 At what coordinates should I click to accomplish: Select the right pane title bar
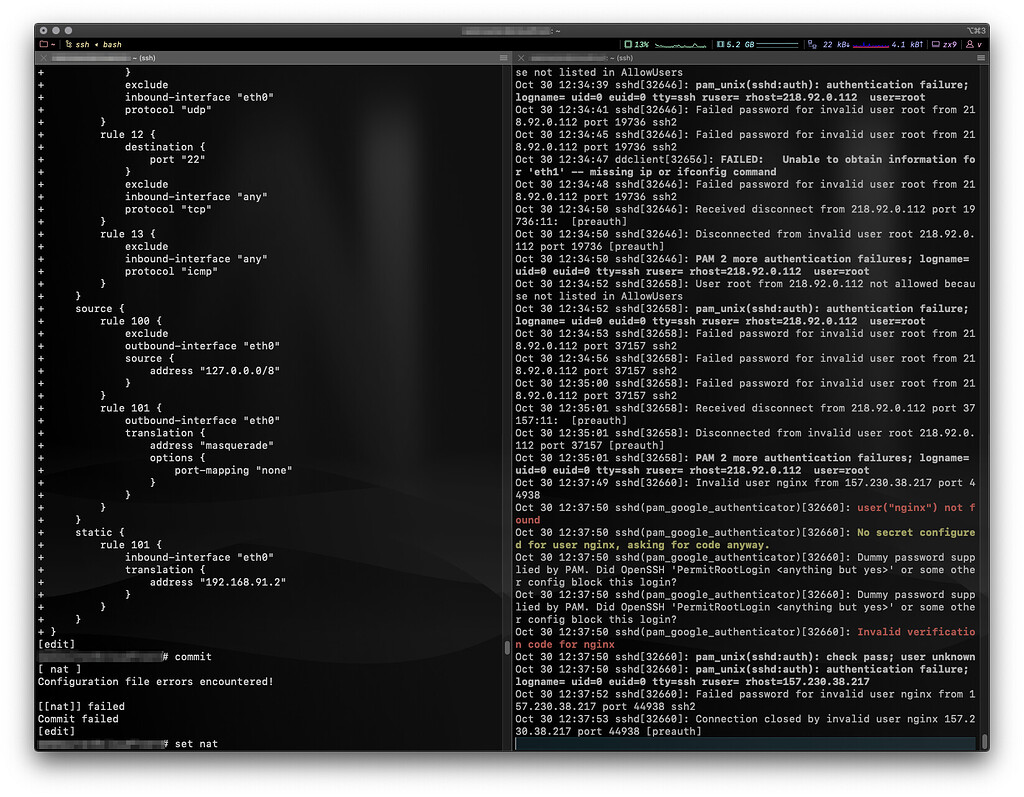point(750,59)
